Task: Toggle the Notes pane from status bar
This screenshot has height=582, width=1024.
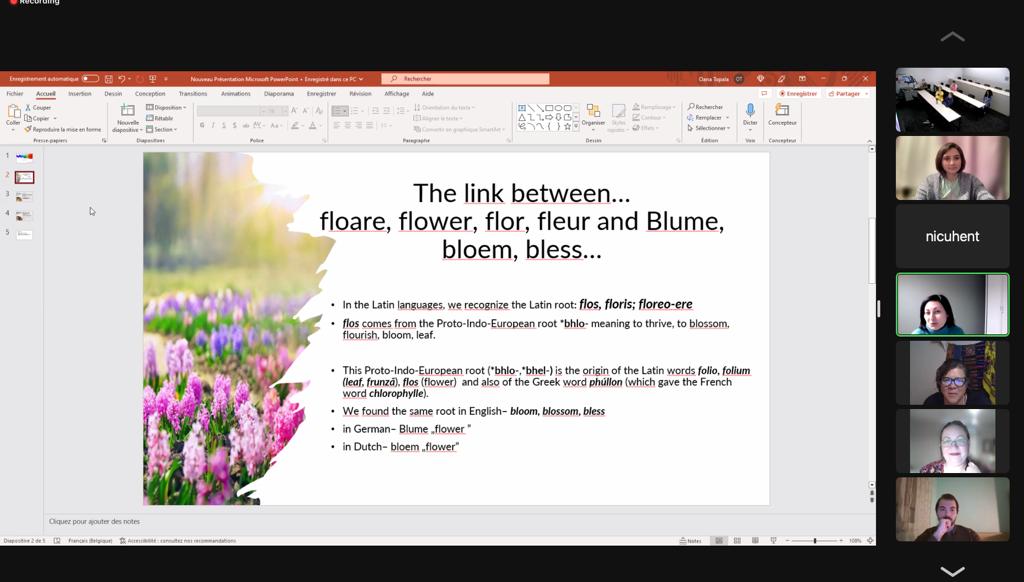Action: [x=691, y=541]
